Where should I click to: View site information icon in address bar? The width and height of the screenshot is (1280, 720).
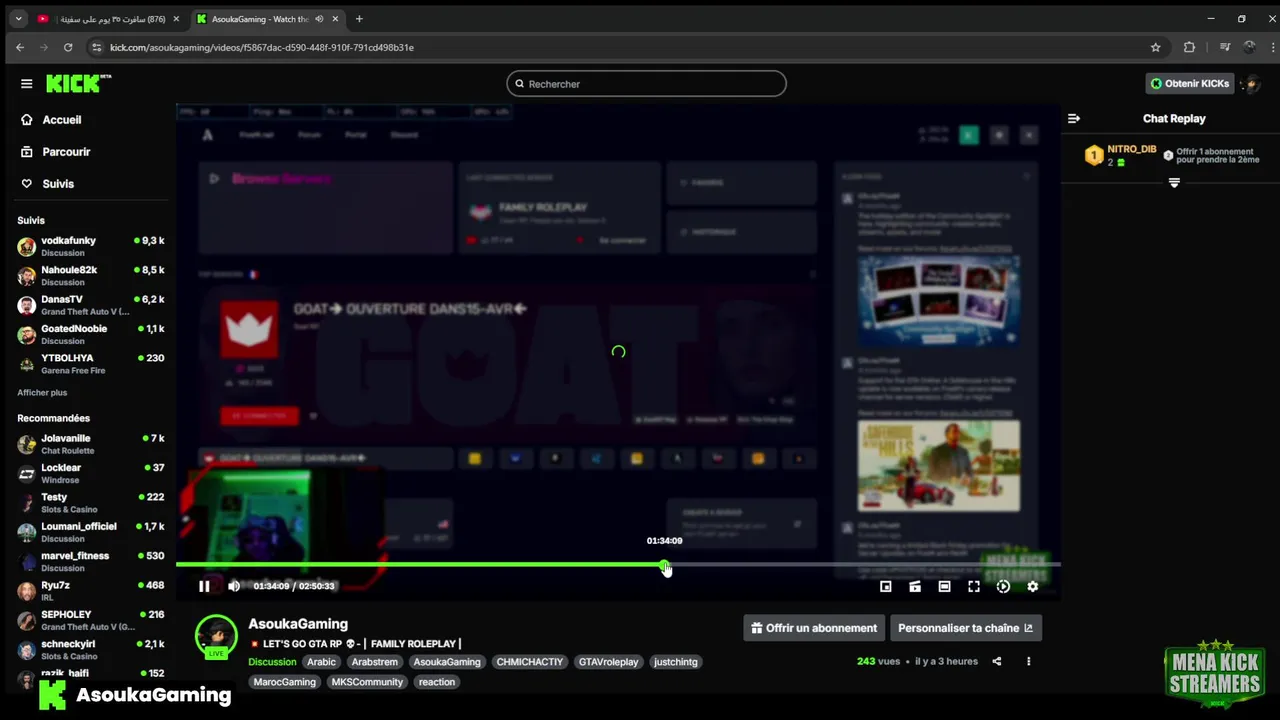(96, 47)
